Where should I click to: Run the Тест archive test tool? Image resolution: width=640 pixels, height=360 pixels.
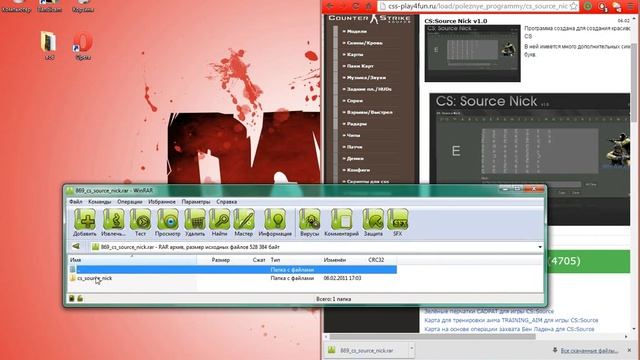click(x=140, y=222)
